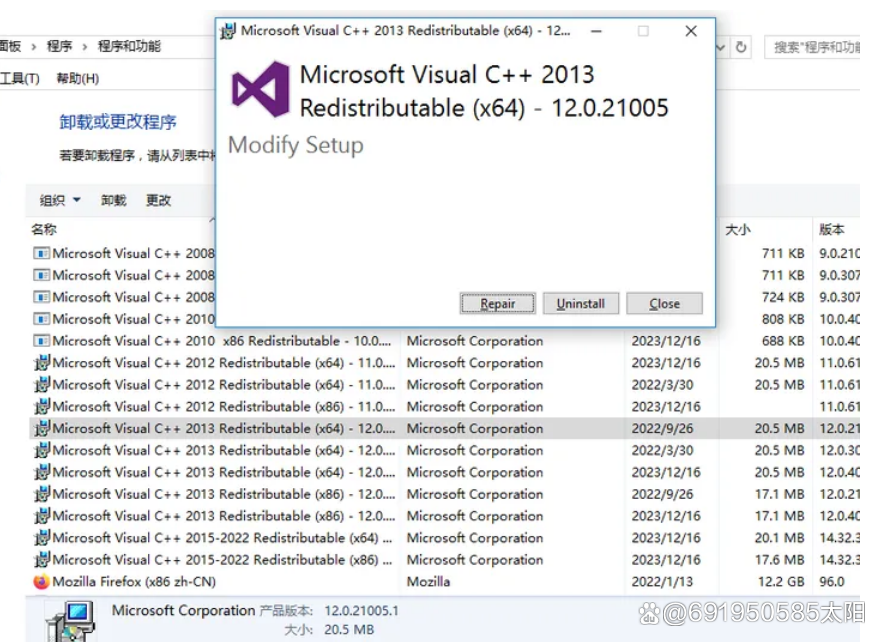The image size is (883, 644).
Task: Click the Uninstall button in the dialog
Action: (x=581, y=303)
